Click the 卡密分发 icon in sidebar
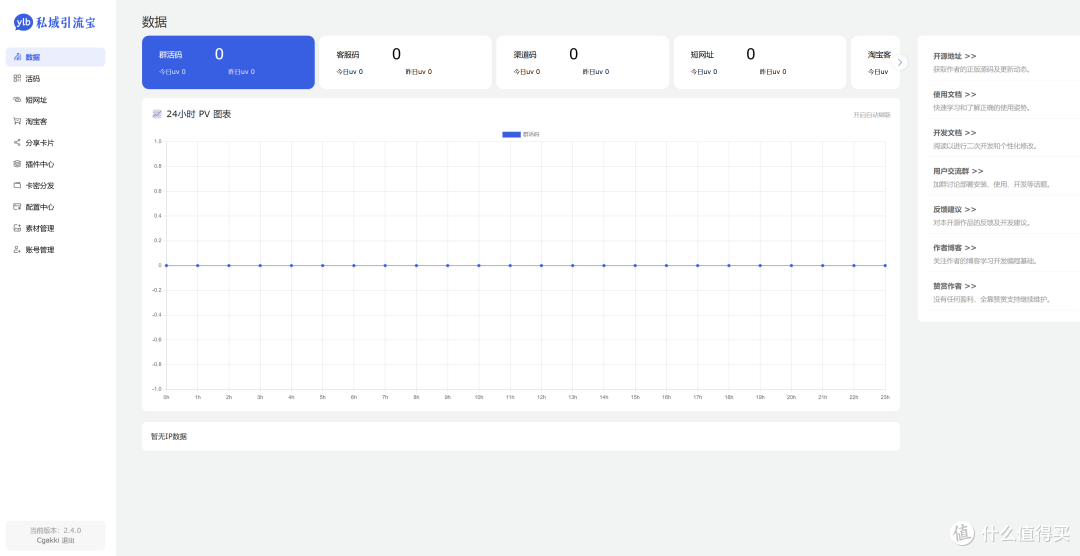The image size is (1080, 556). tap(17, 185)
